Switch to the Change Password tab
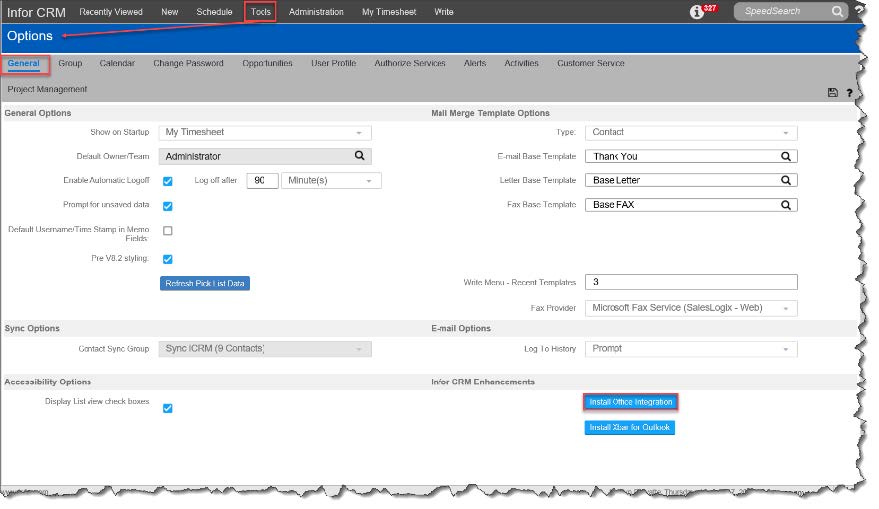Image resolution: width=879 pixels, height=509 pixels. (x=188, y=63)
